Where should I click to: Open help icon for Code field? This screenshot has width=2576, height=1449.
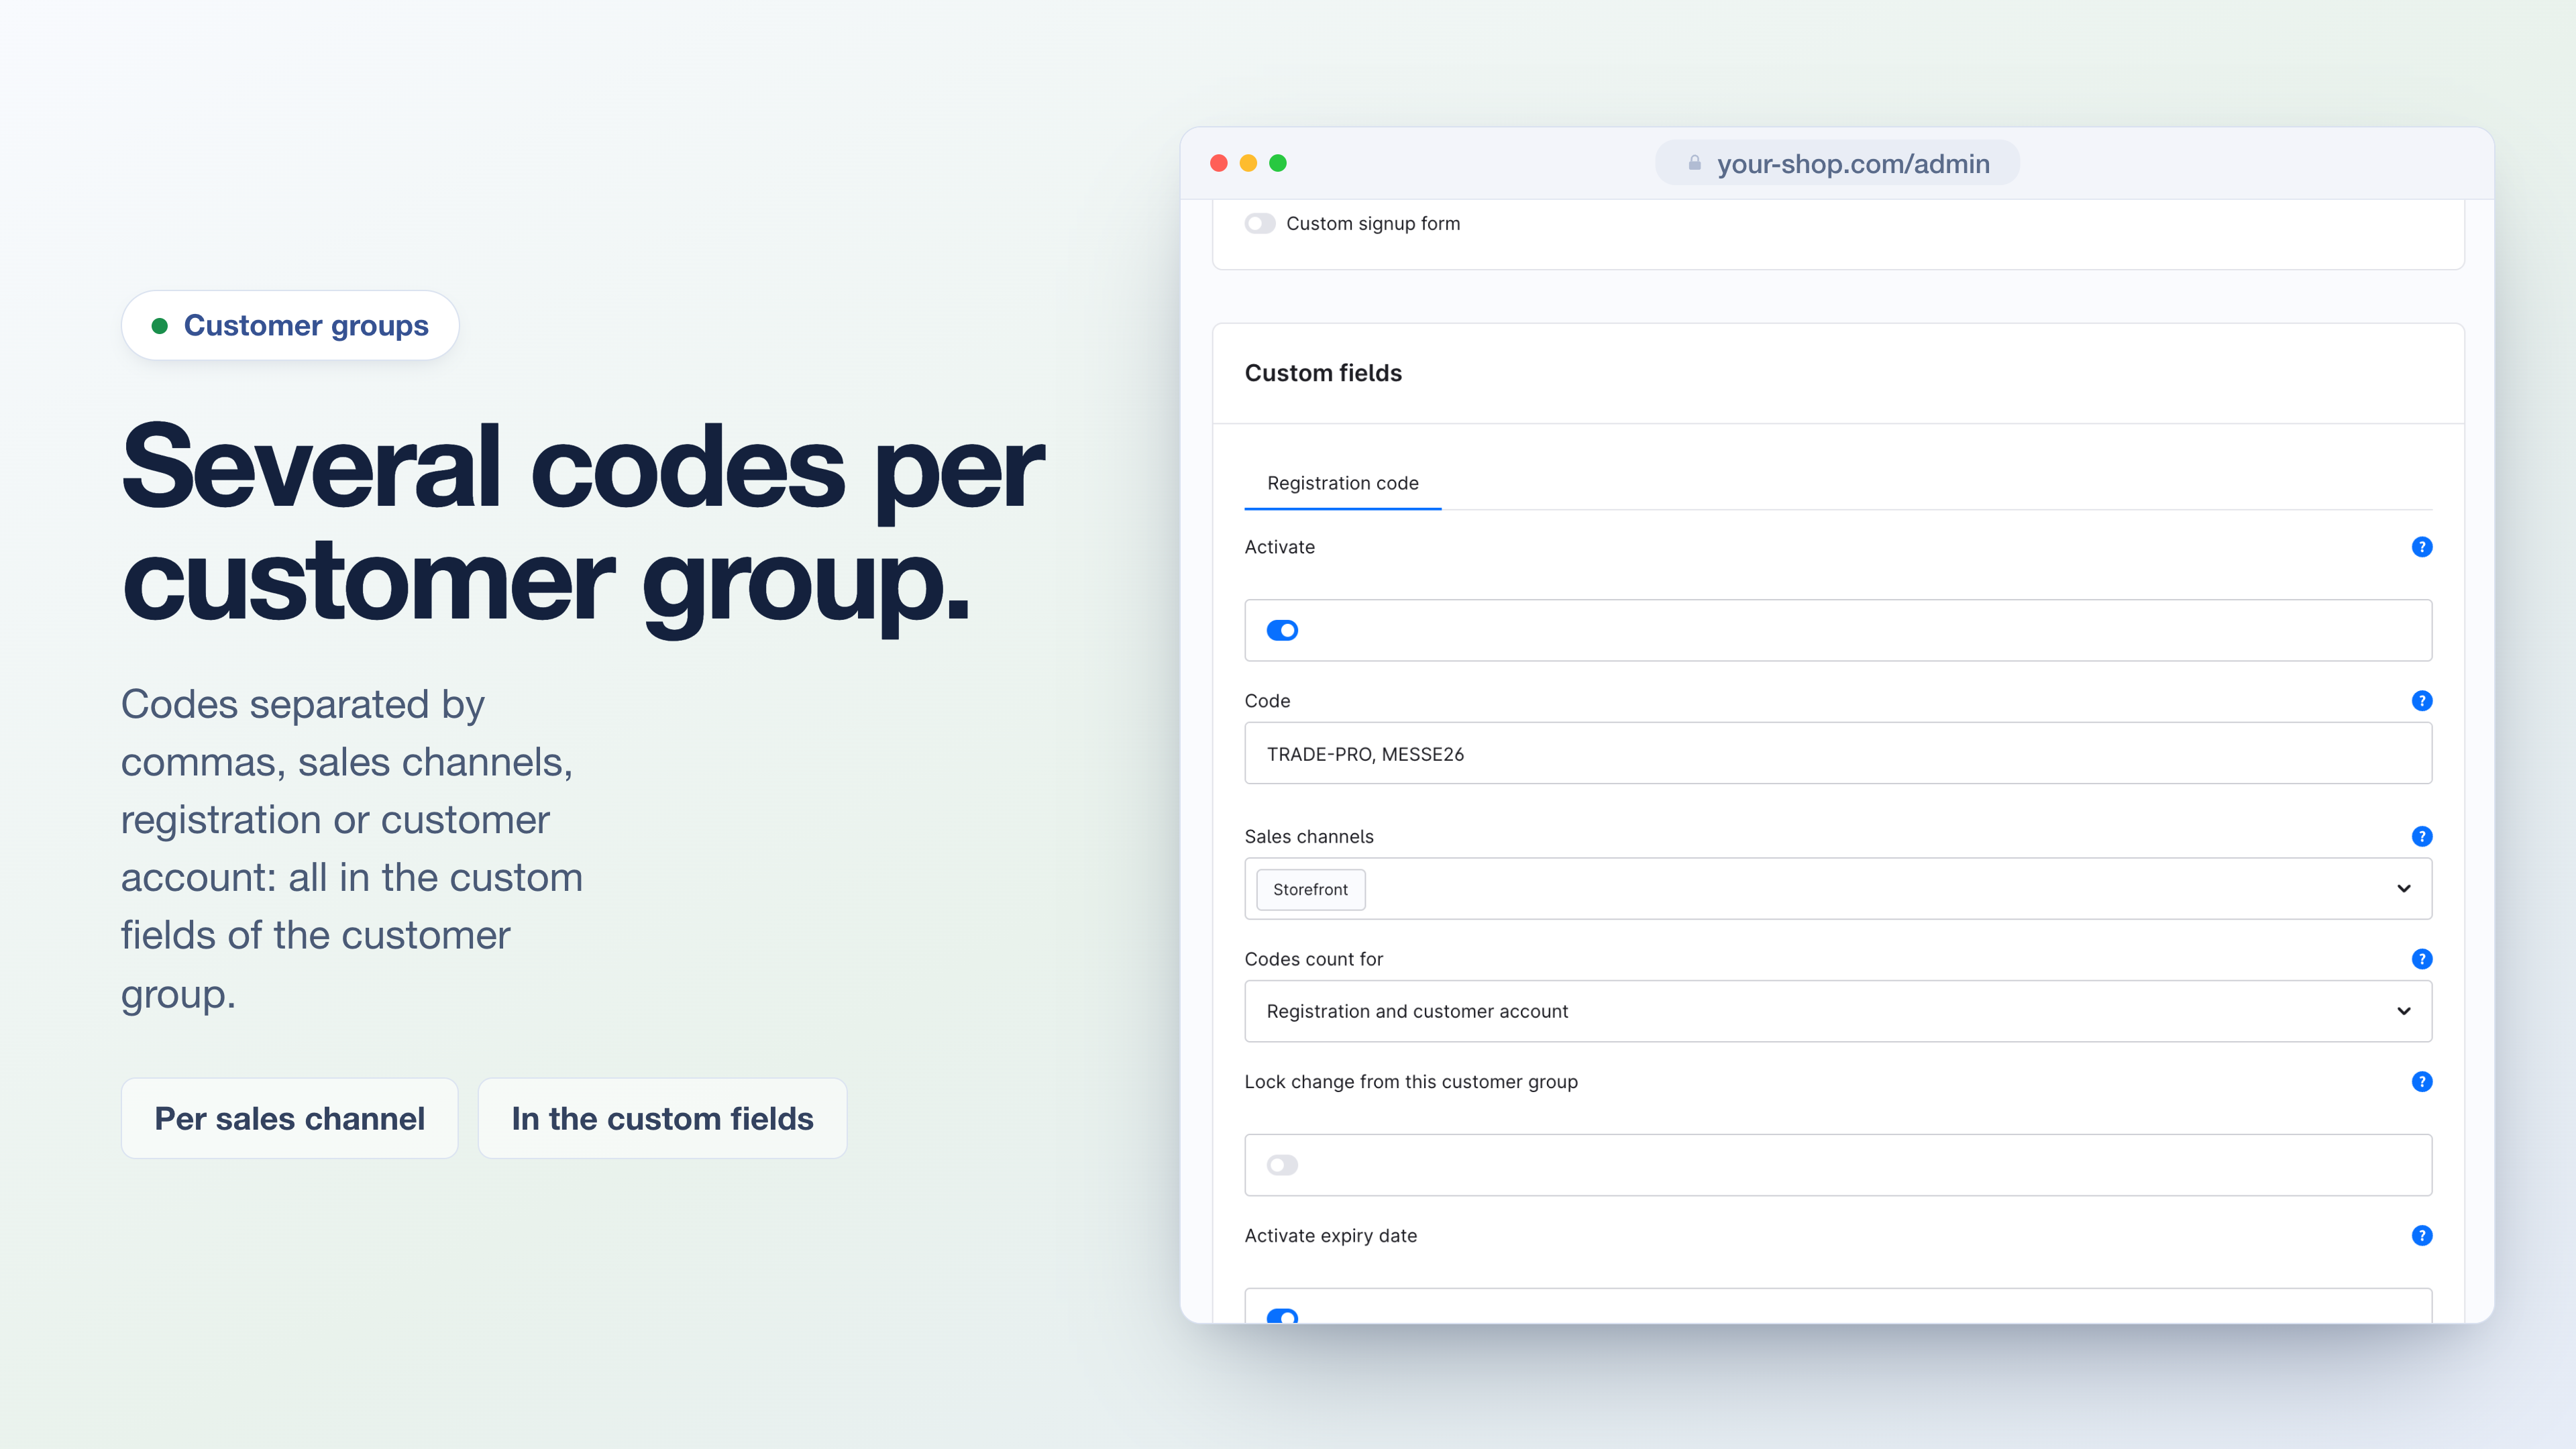point(2421,701)
